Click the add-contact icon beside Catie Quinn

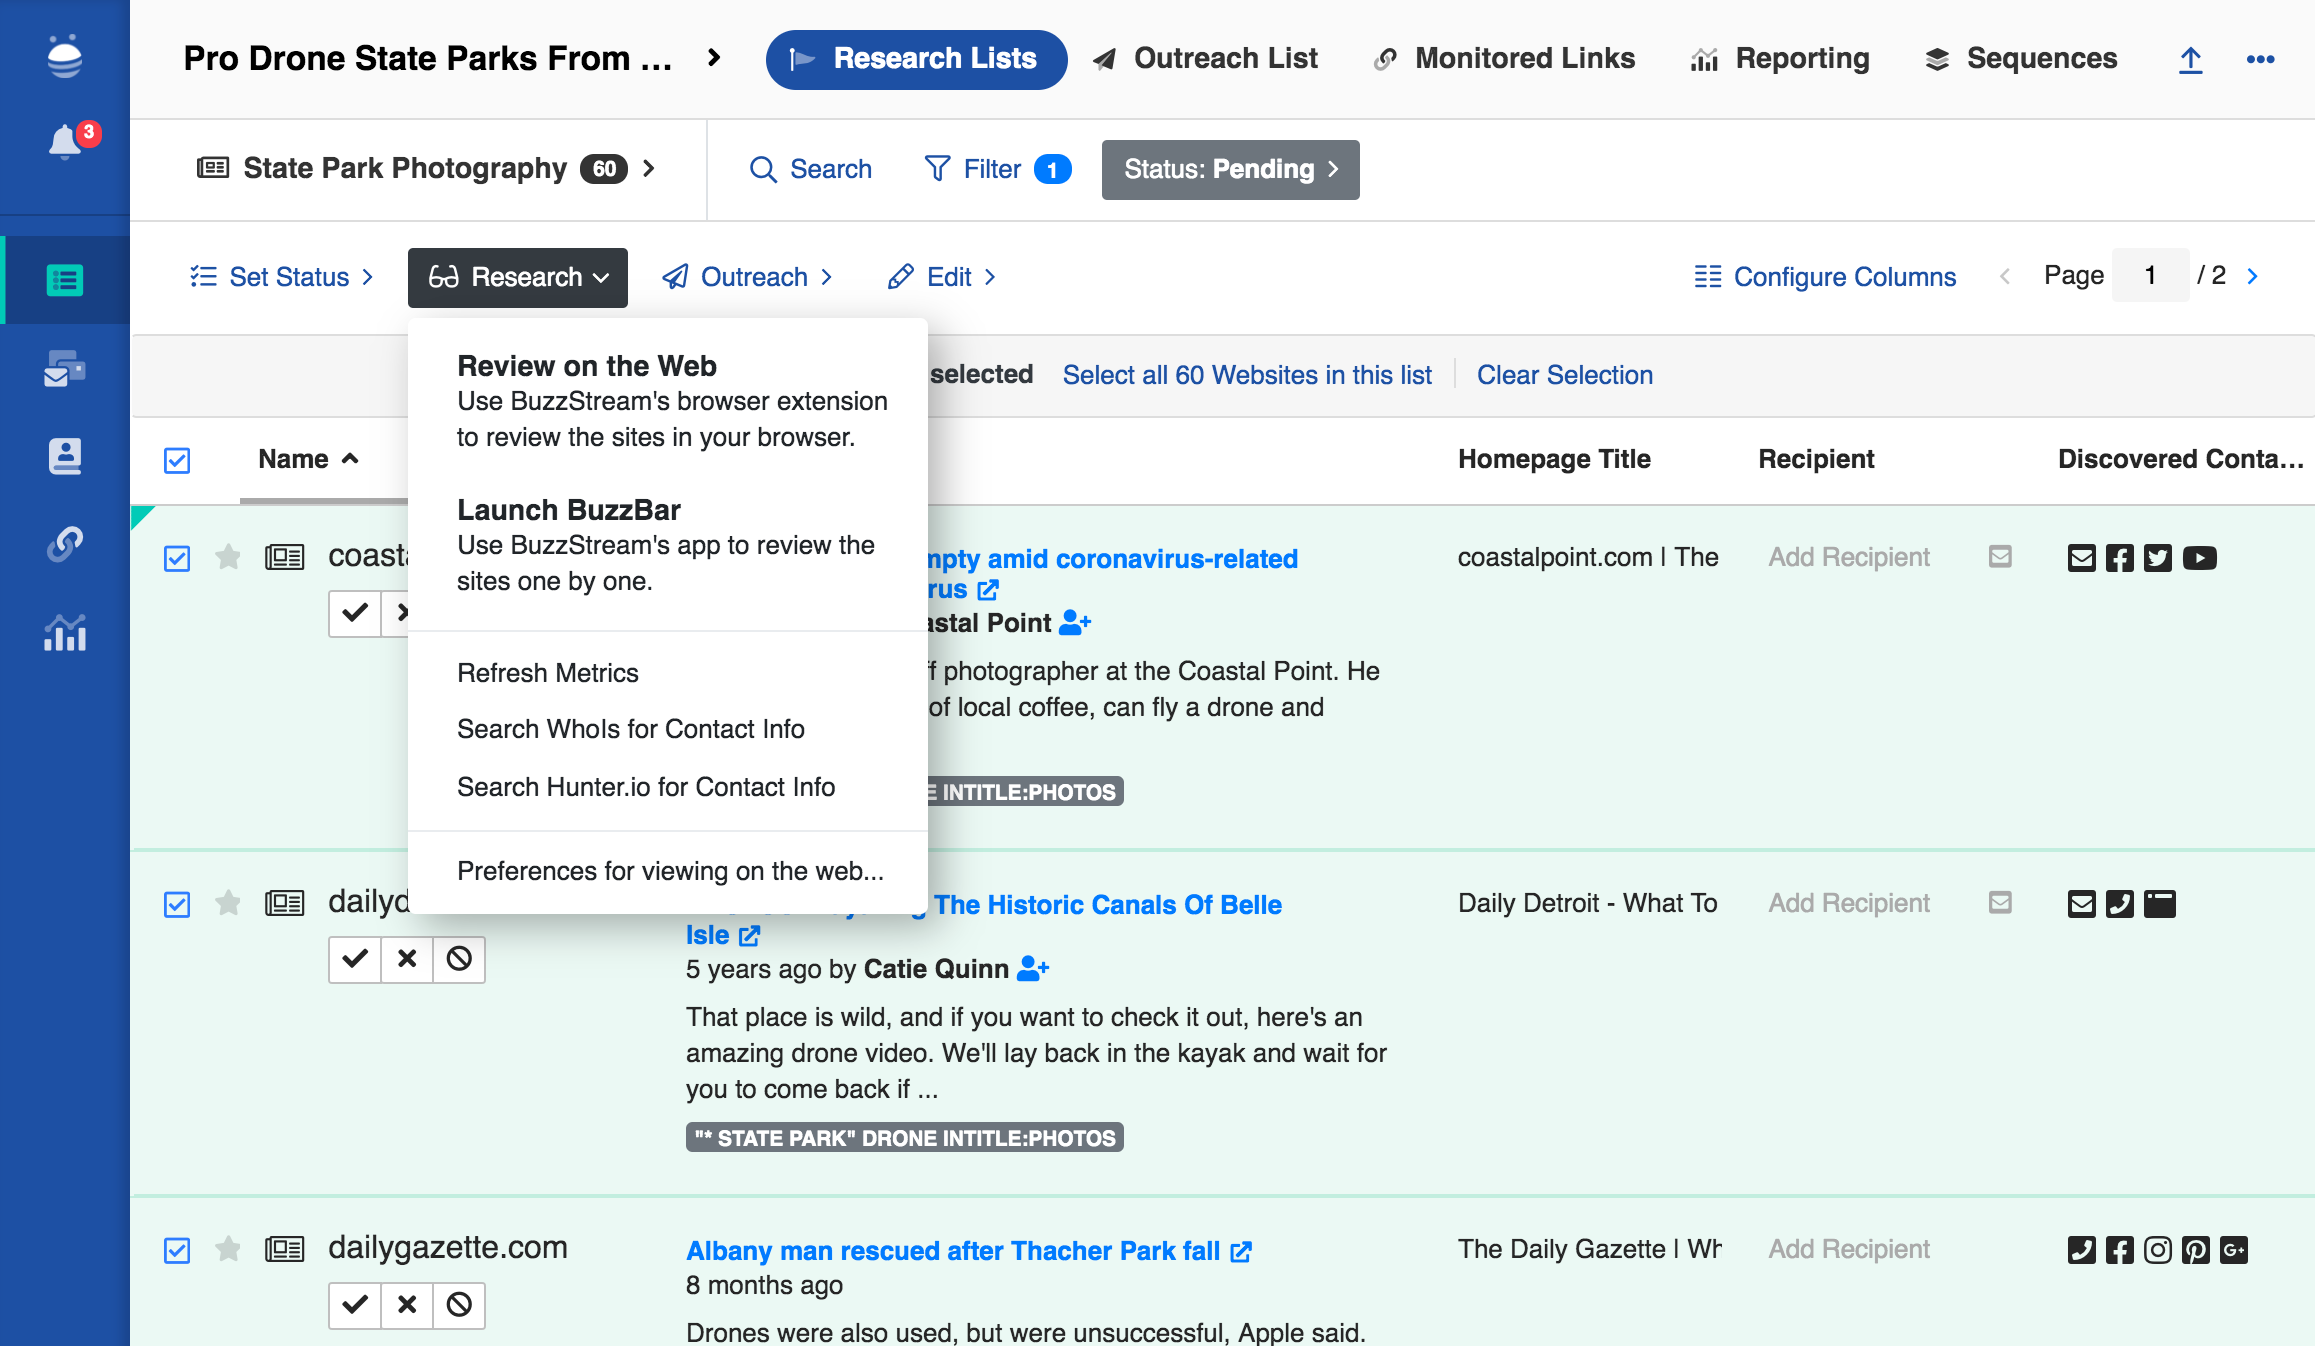[x=1033, y=969]
